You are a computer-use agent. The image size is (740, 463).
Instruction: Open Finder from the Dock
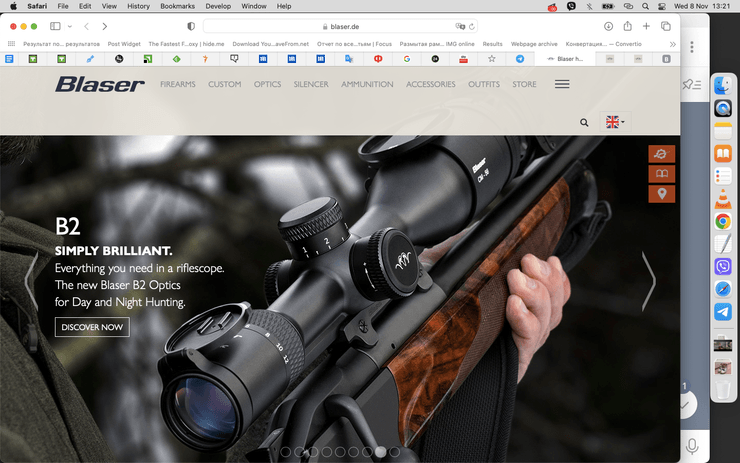[723, 85]
